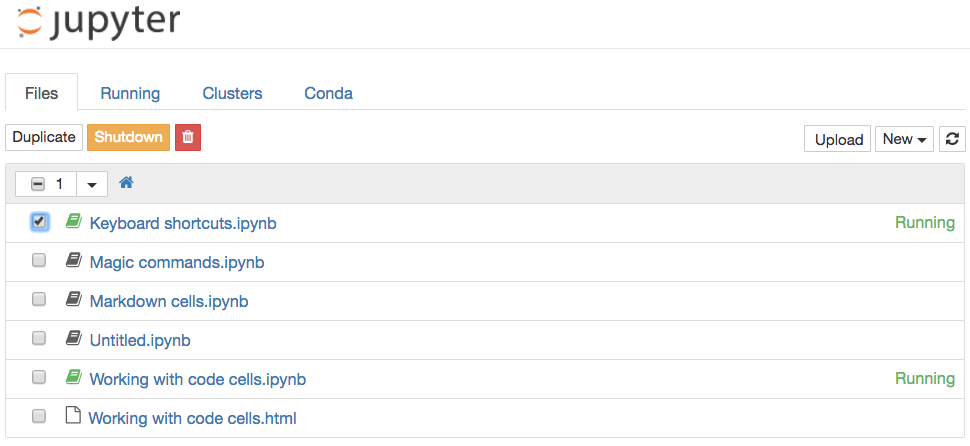Open the Conda tab
The height and width of the screenshot is (446, 970).
(x=328, y=93)
